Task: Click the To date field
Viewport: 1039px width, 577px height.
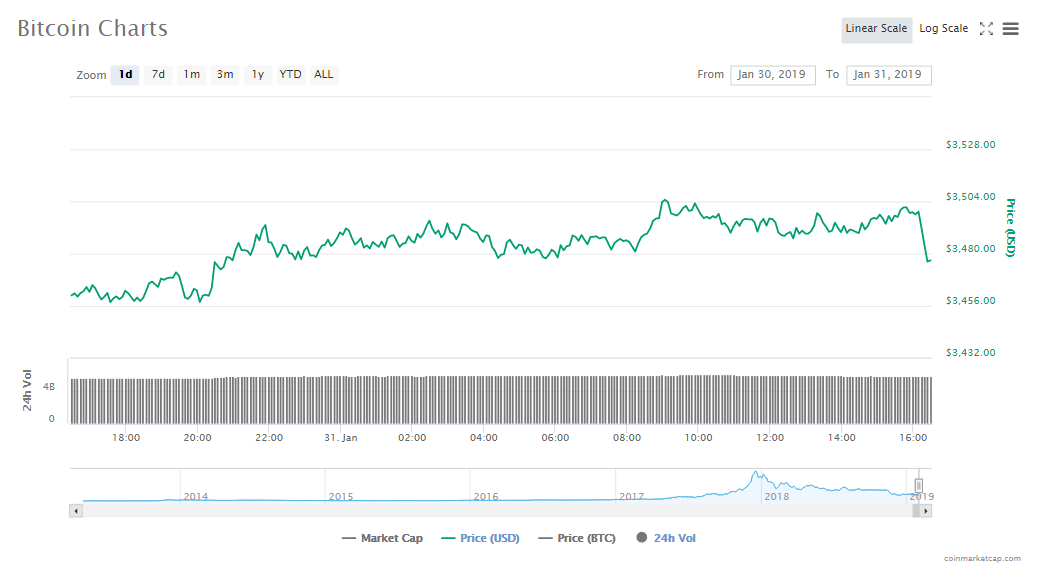Action: pos(888,75)
